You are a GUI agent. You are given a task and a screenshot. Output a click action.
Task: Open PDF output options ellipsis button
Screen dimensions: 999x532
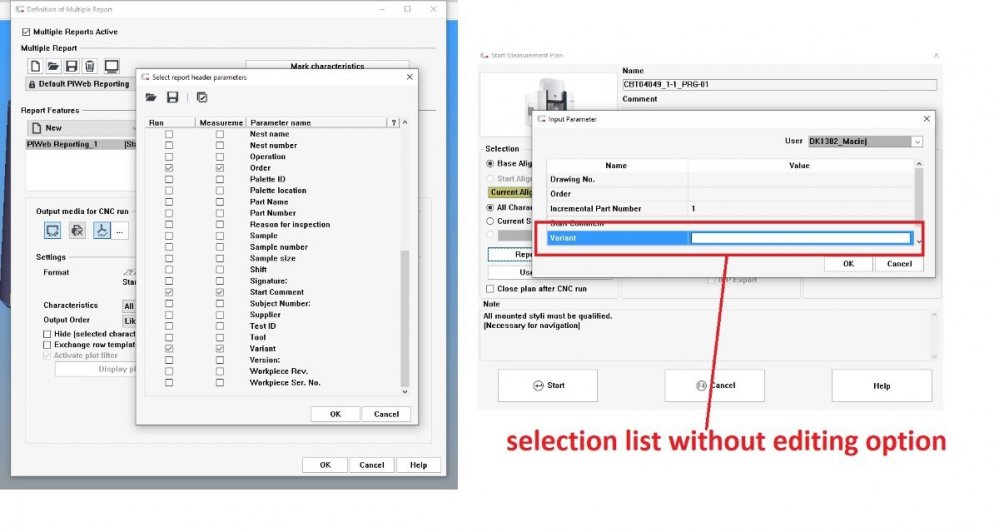point(120,231)
